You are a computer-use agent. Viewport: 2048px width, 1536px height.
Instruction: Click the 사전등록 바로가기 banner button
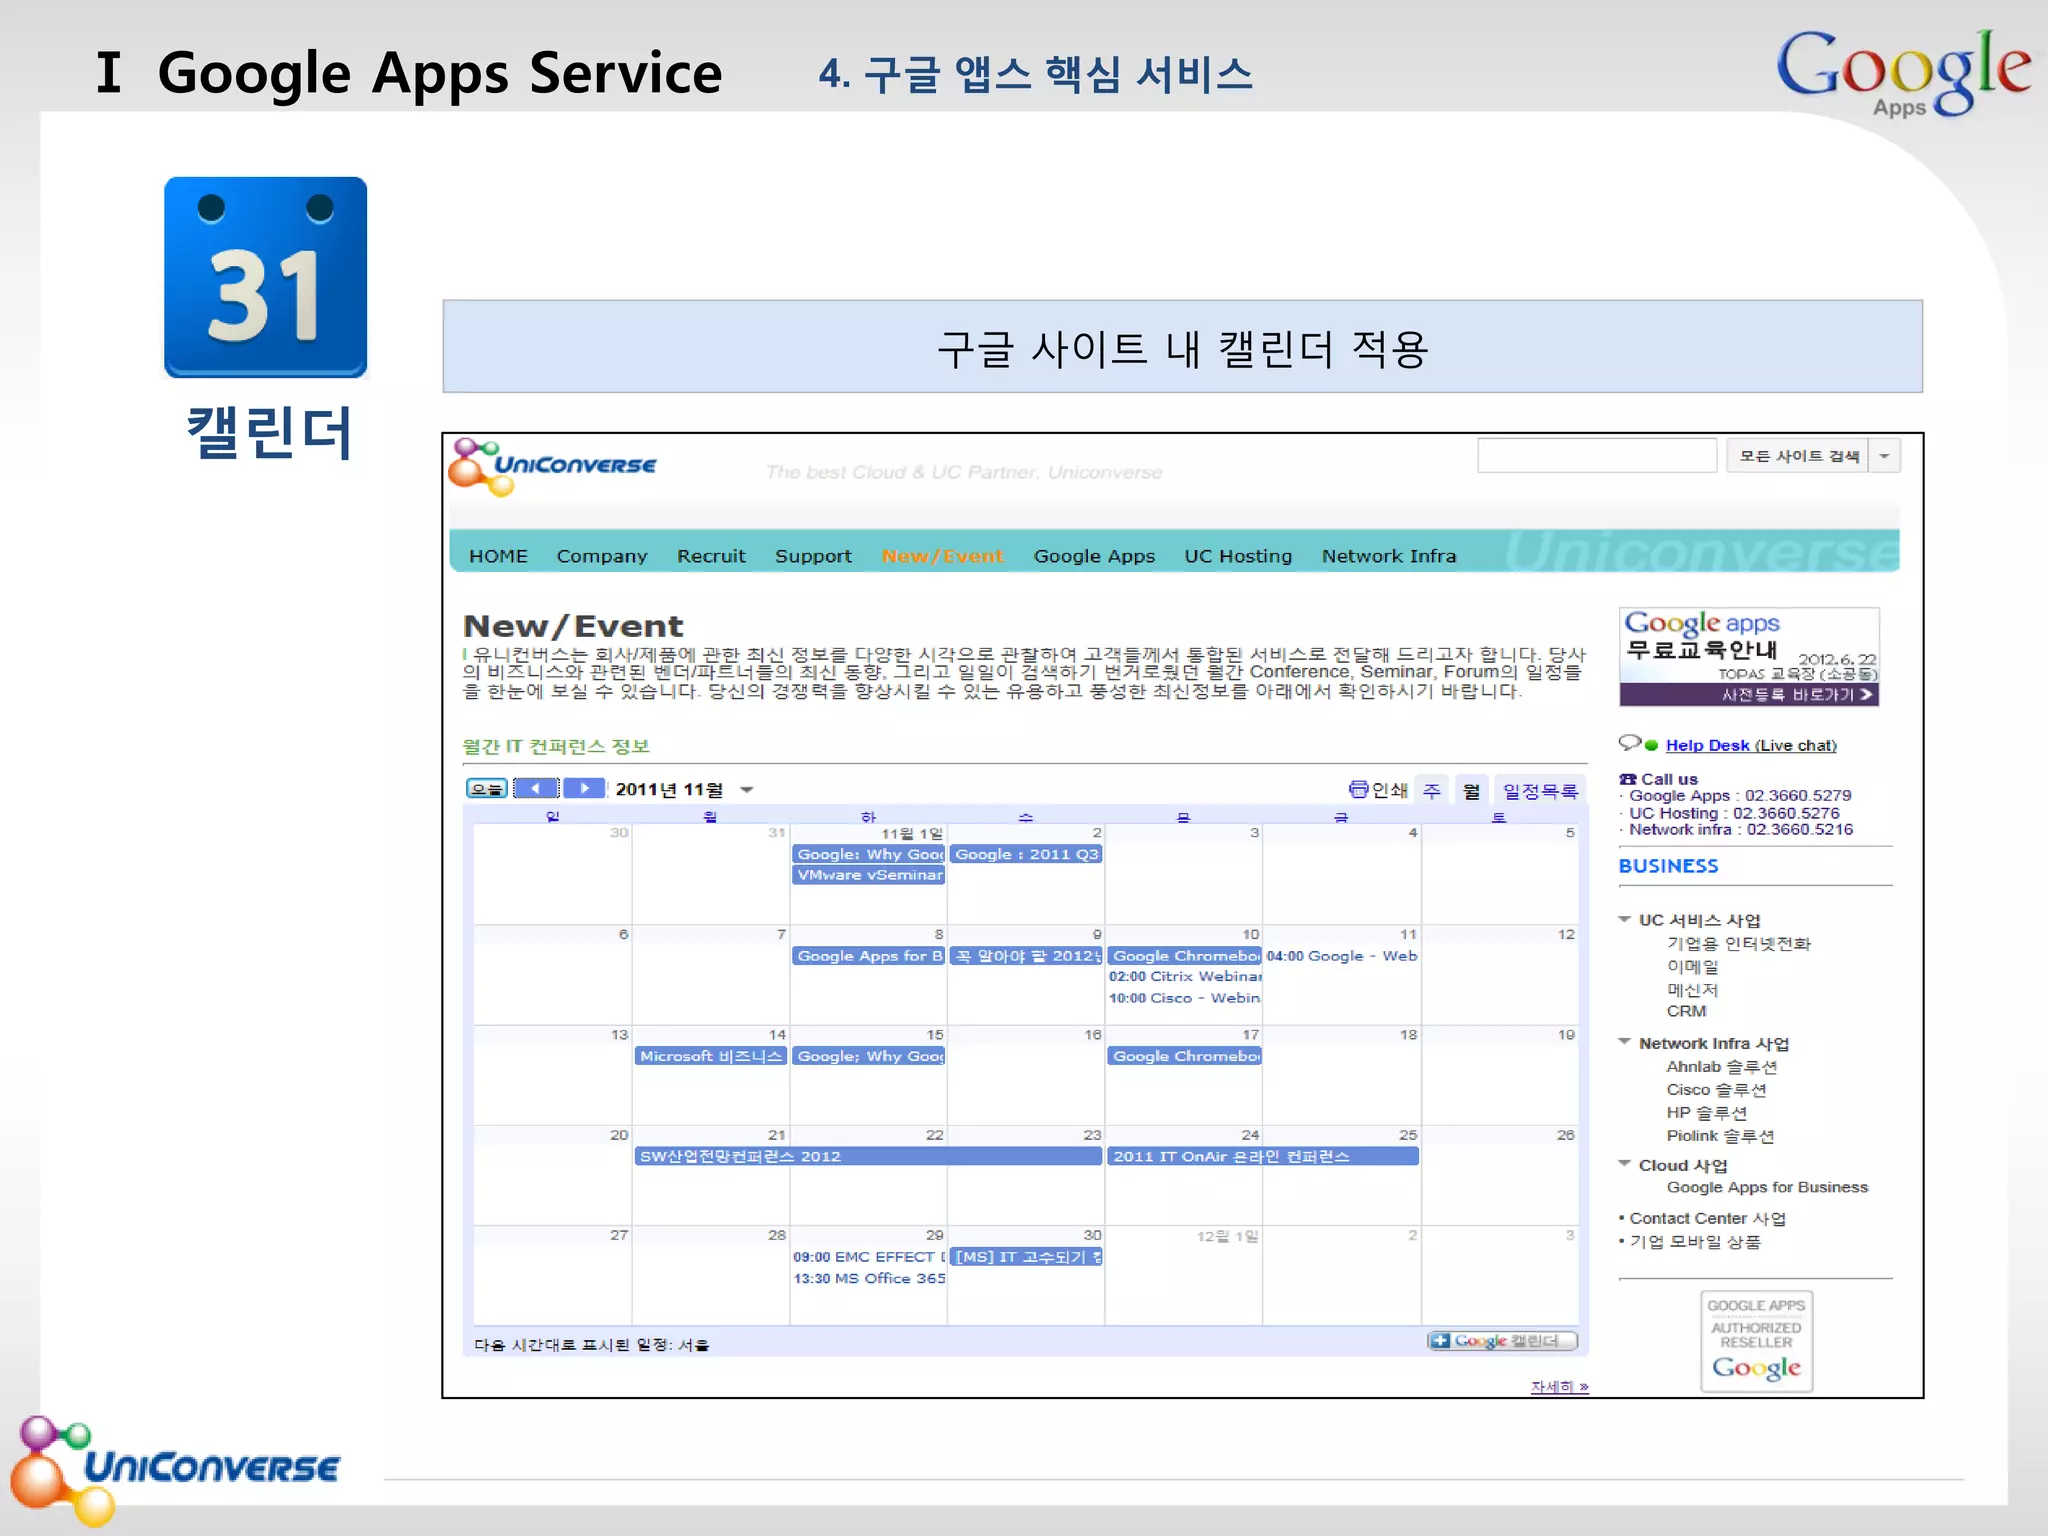[x=1749, y=694]
